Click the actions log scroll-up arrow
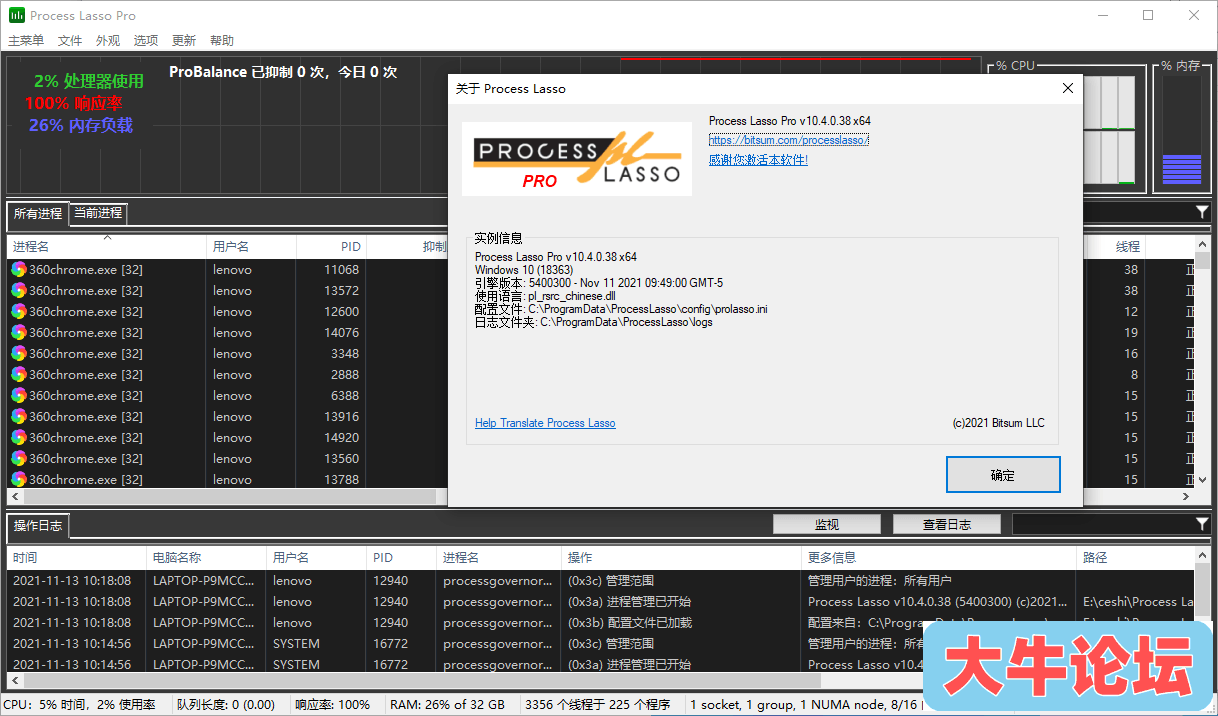The image size is (1218, 716). tap(1203, 556)
